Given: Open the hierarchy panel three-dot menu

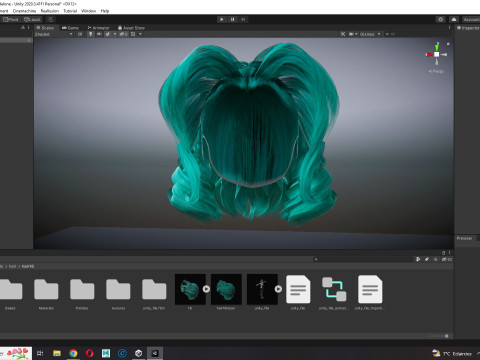Looking at the screenshot, I should tap(29, 28).
